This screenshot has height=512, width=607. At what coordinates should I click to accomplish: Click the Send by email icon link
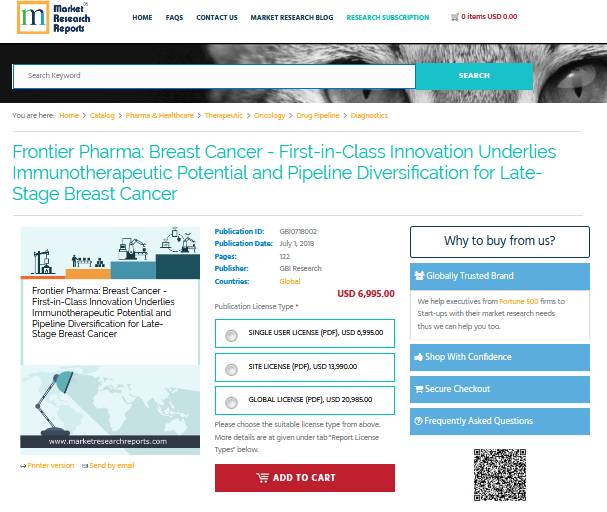[x=85, y=465]
